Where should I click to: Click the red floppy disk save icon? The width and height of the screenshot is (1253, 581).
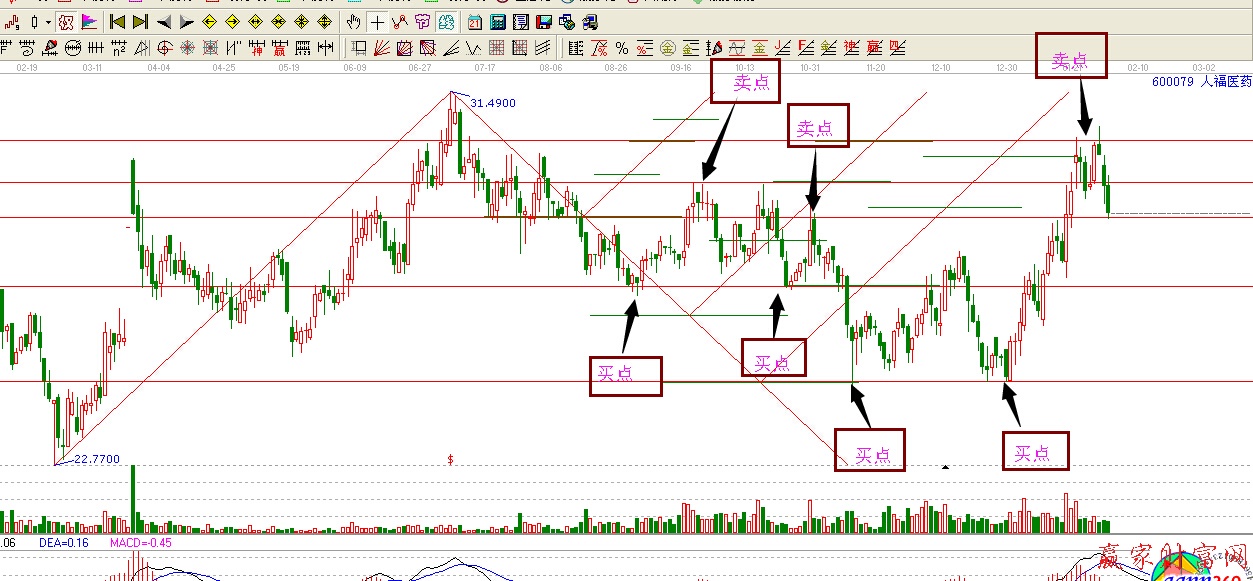(x=544, y=21)
